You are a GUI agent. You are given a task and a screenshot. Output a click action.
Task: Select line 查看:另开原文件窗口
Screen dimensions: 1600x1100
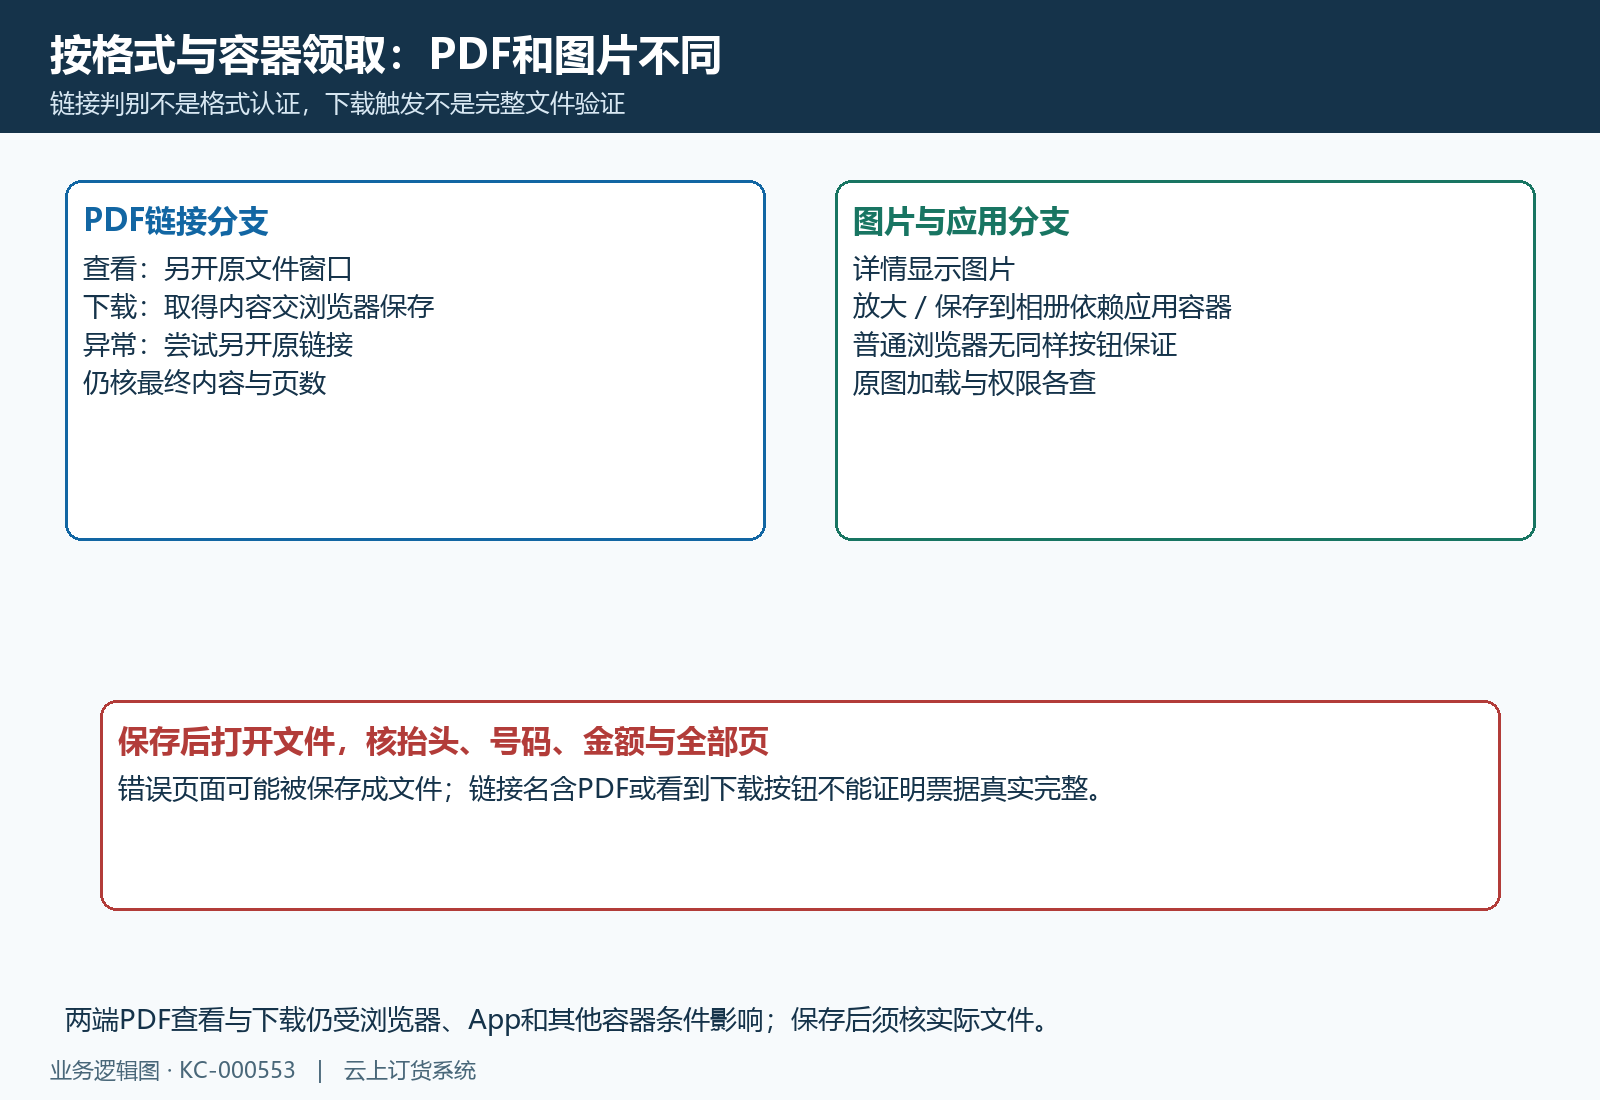pyautogui.click(x=218, y=269)
